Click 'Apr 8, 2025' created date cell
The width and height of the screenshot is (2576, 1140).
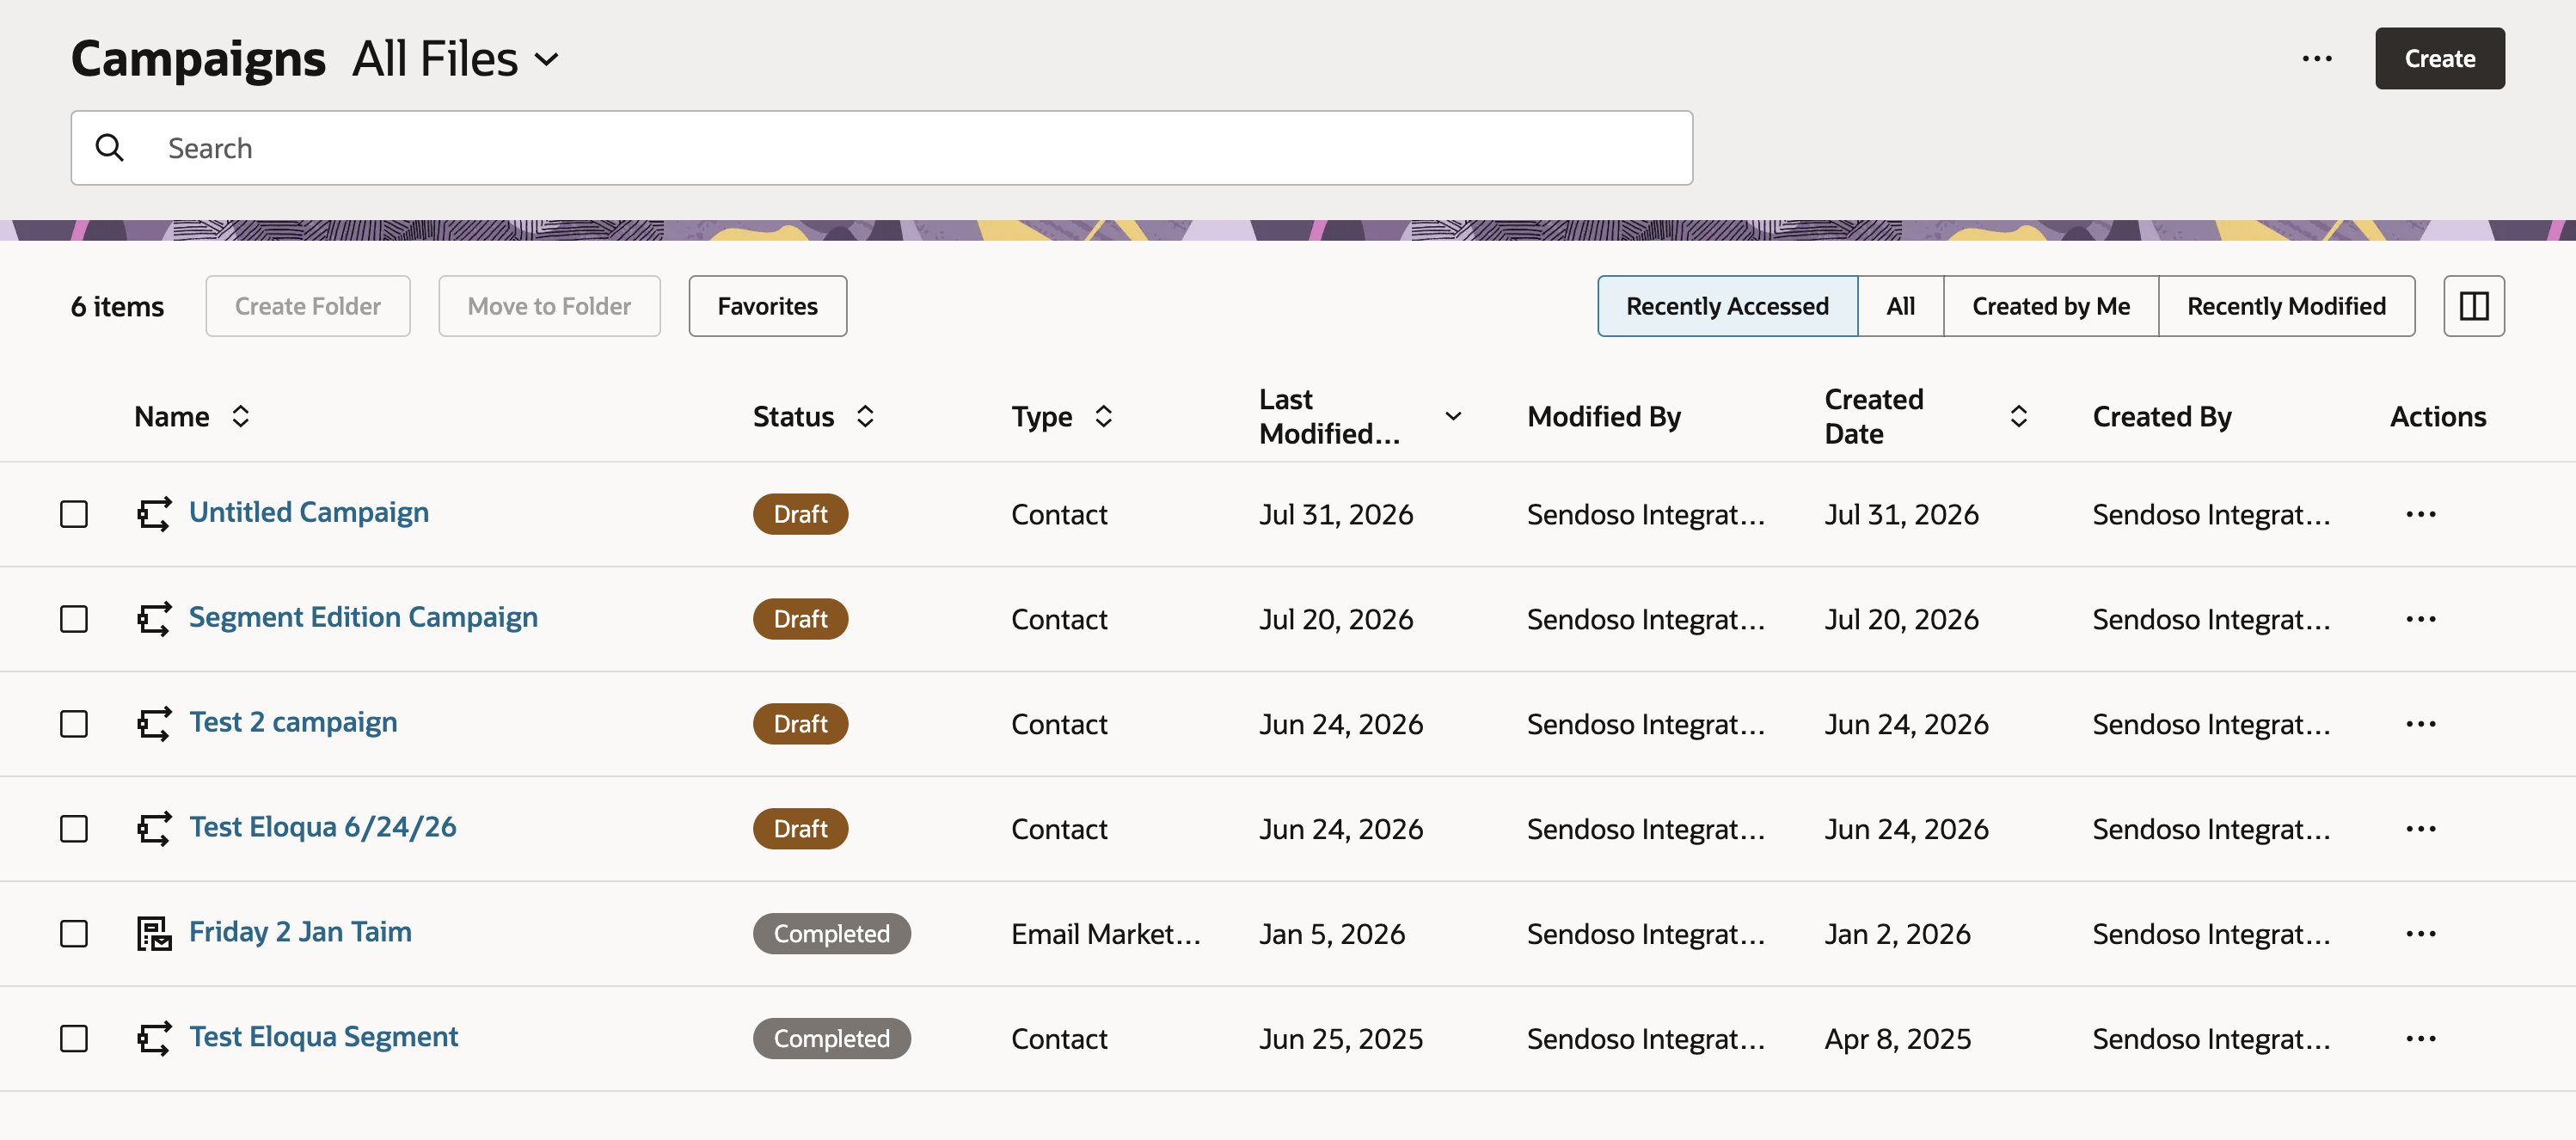pos(1897,1039)
